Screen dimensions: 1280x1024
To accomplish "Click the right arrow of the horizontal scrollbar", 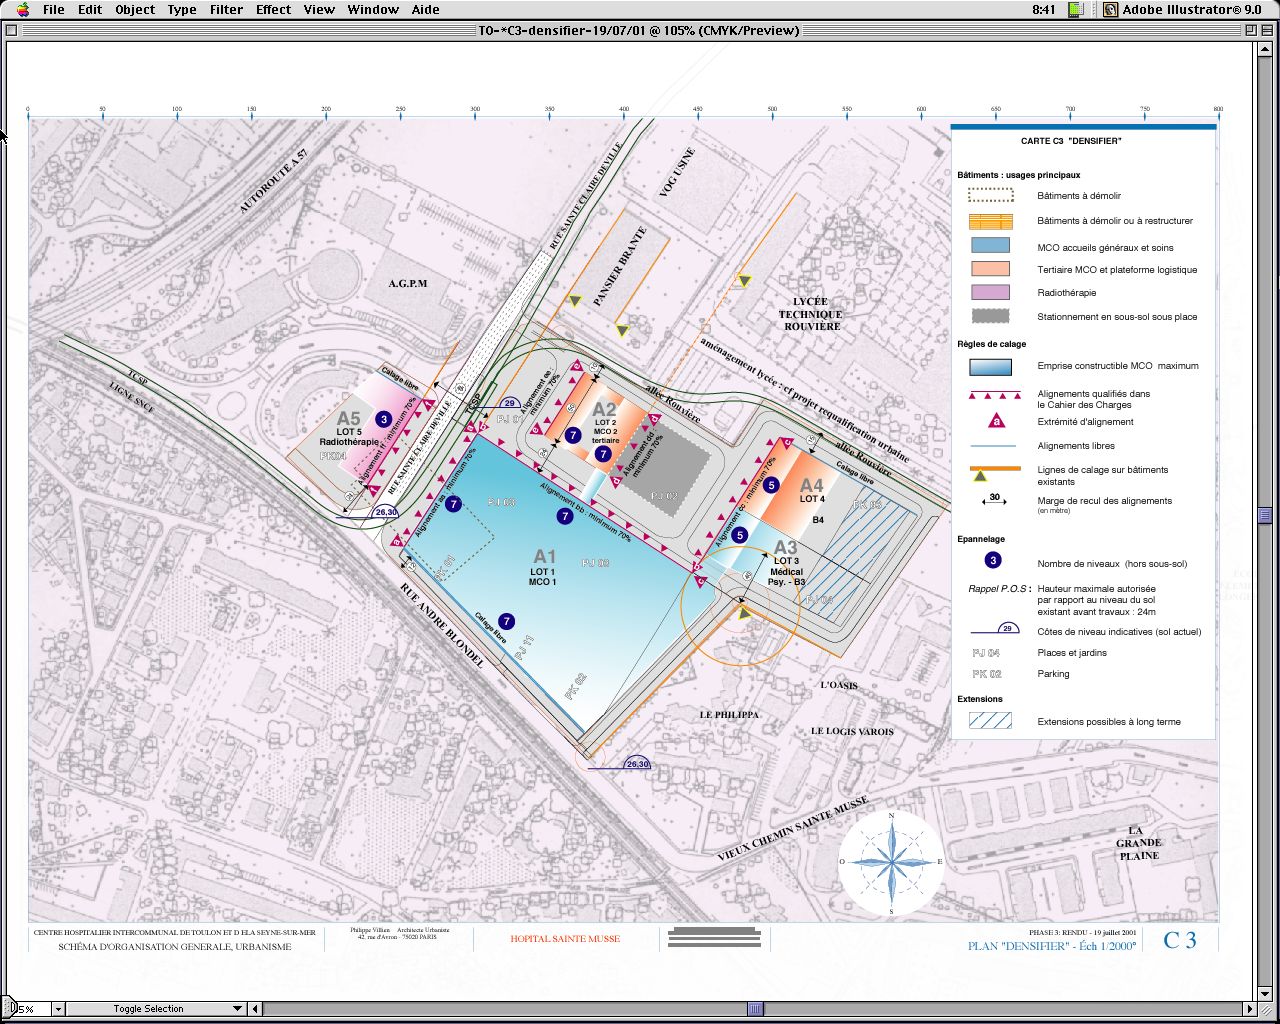I will pyautogui.click(x=1249, y=1009).
